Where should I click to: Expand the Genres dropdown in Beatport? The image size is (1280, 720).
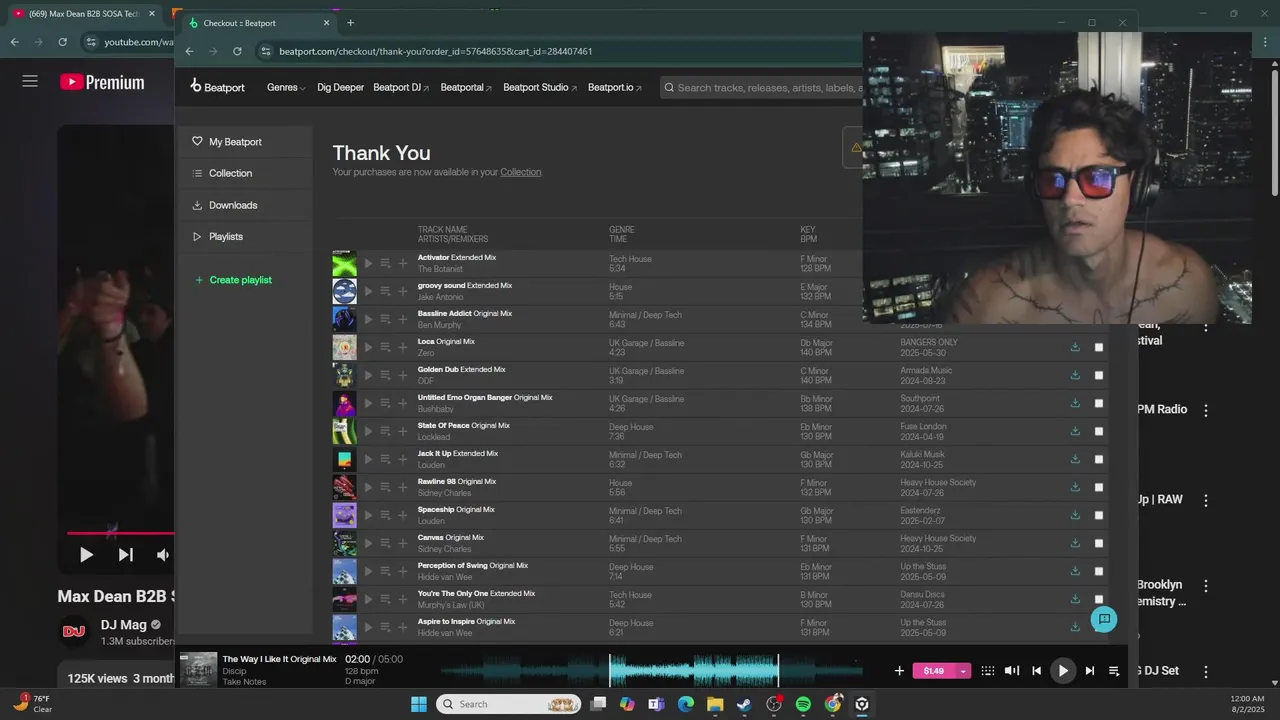(x=286, y=87)
